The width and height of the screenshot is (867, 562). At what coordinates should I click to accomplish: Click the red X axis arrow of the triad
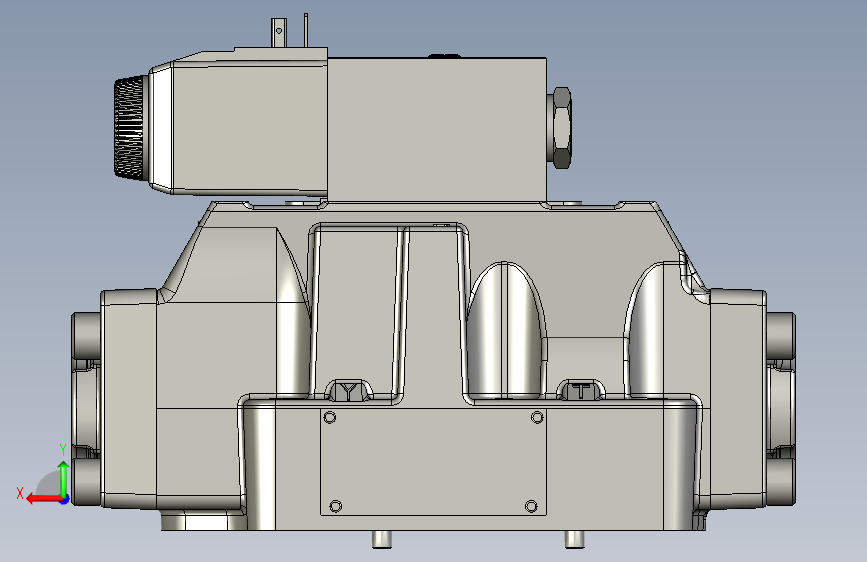44,499
